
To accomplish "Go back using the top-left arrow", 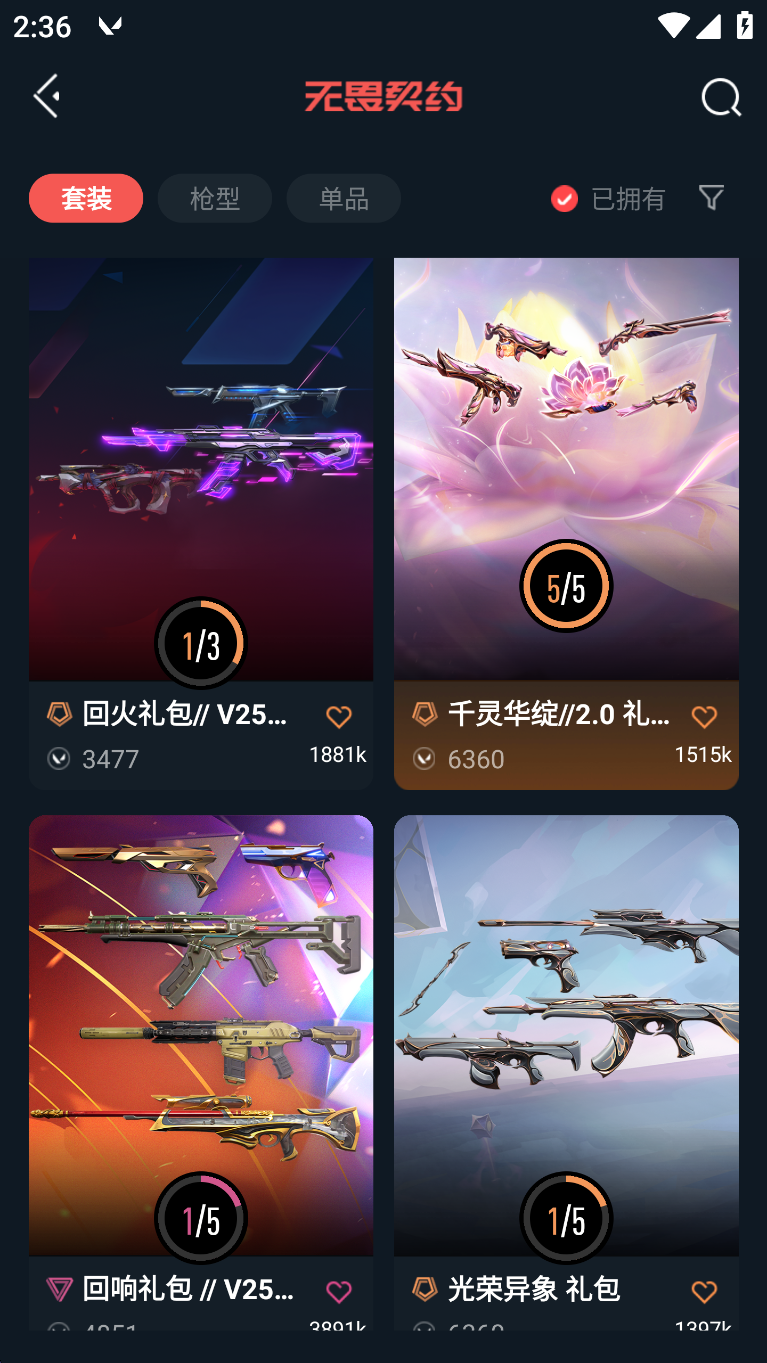I will click(x=47, y=96).
